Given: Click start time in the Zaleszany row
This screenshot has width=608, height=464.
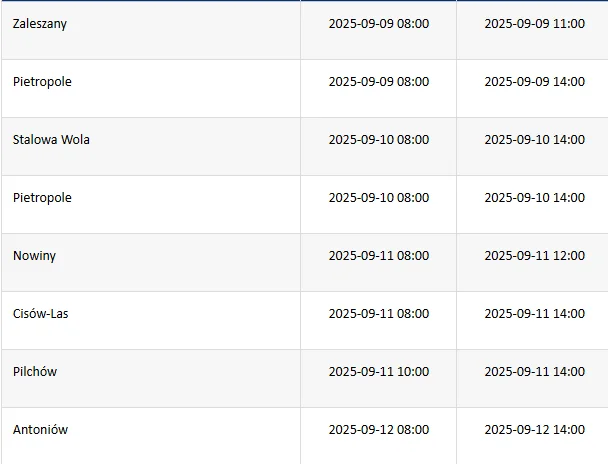Looking at the screenshot, I should pos(378,24).
